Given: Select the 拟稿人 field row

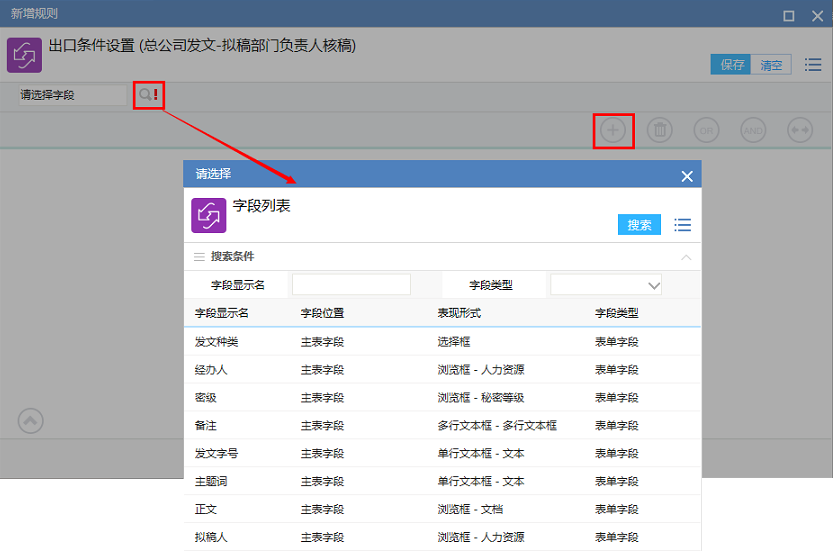Looking at the screenshot, I should [x=212, y=537].
